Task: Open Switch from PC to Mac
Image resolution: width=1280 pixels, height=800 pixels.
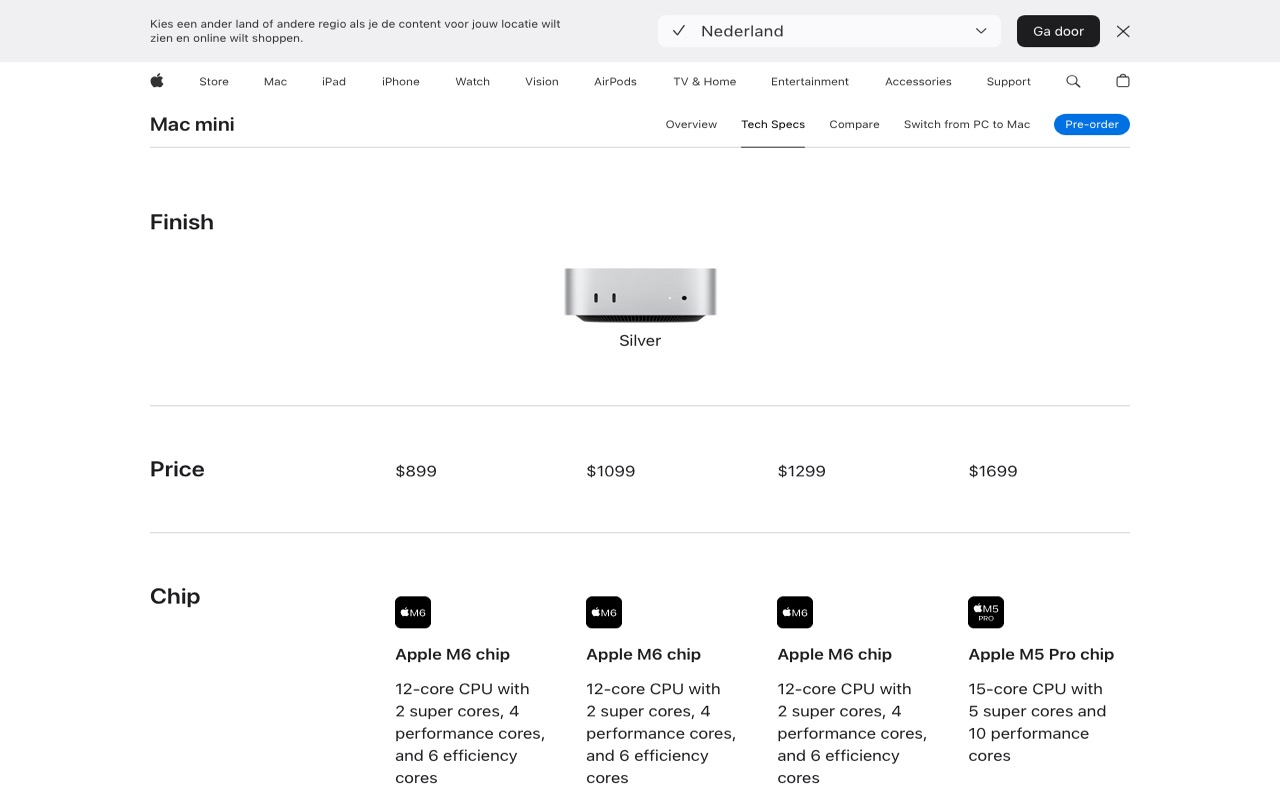Action: pyautogui.click(x=967, y=124)
